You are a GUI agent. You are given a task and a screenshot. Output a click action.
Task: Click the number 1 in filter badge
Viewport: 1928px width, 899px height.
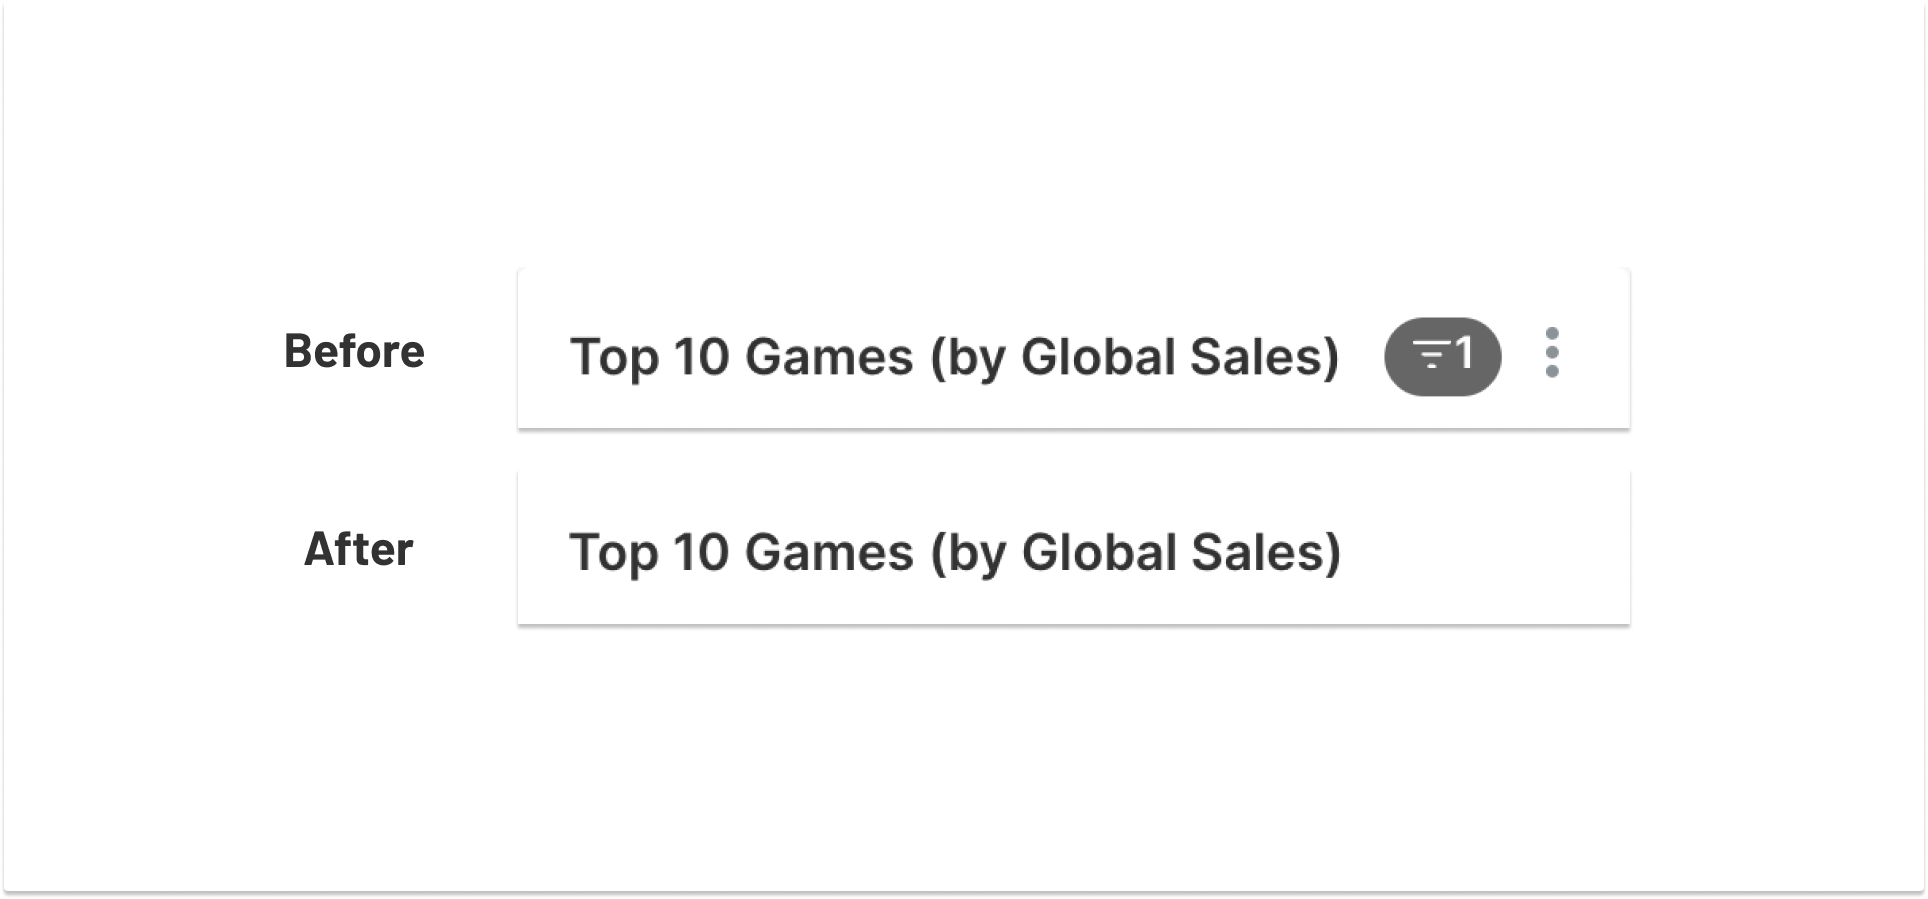tap(1464, 353)
